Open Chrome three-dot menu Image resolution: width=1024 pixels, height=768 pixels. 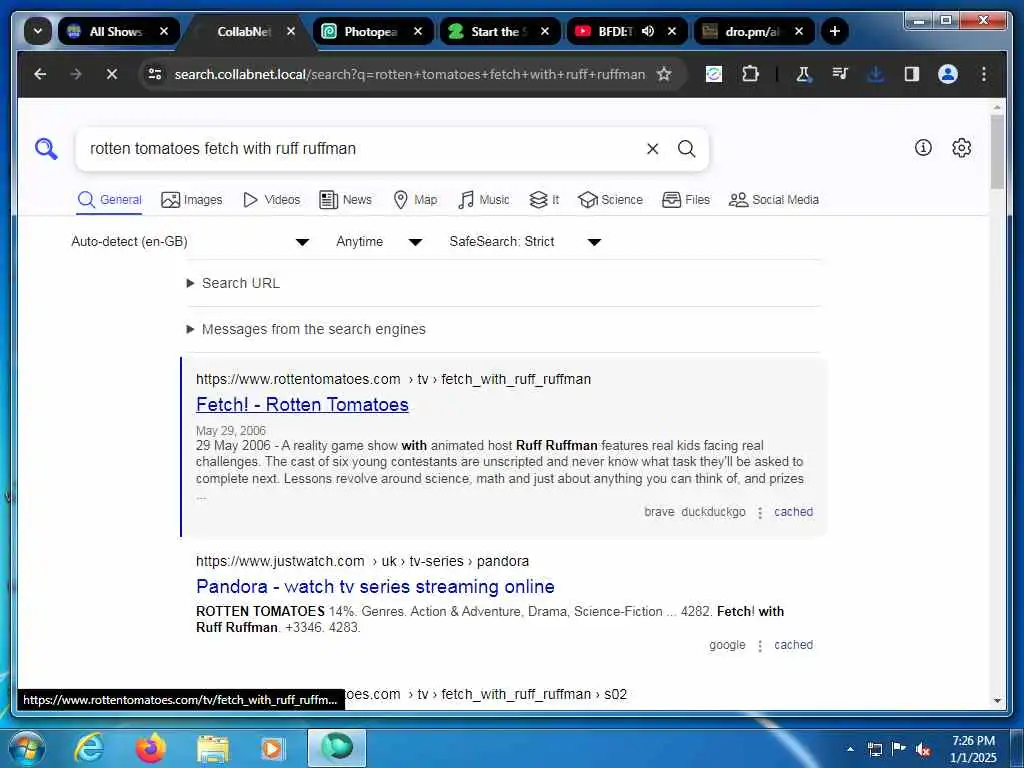tap(984, 74)
